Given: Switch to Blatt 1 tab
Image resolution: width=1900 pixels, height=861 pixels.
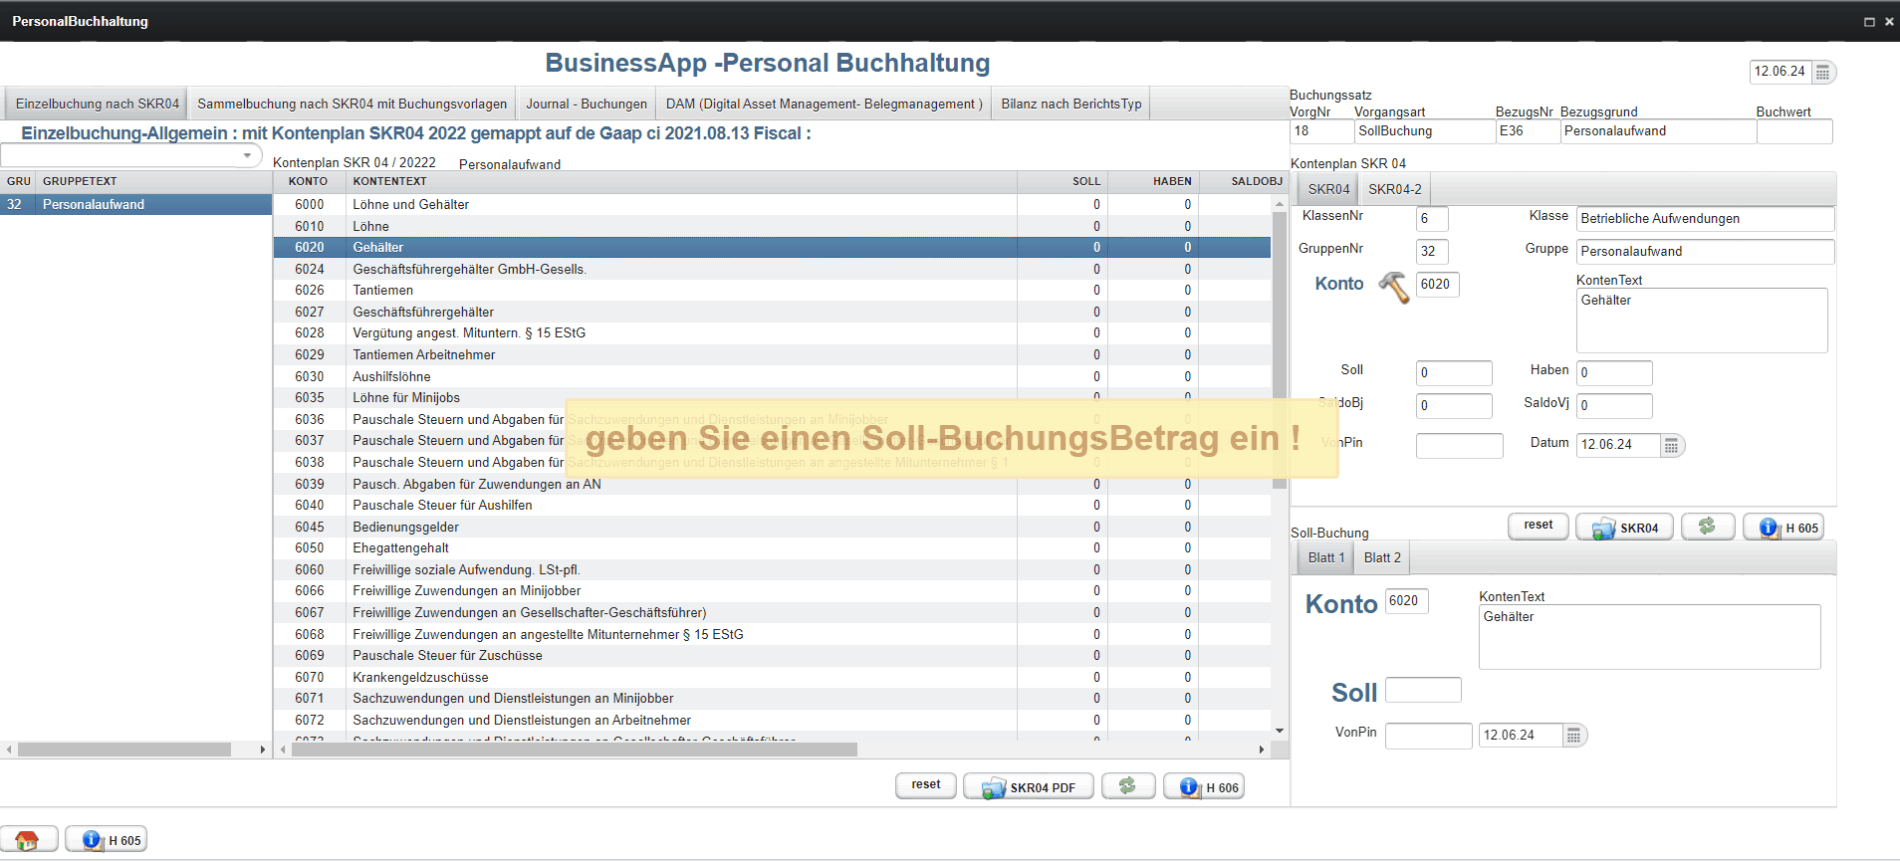Looking at the screenshot, I should pos(1326,558).
